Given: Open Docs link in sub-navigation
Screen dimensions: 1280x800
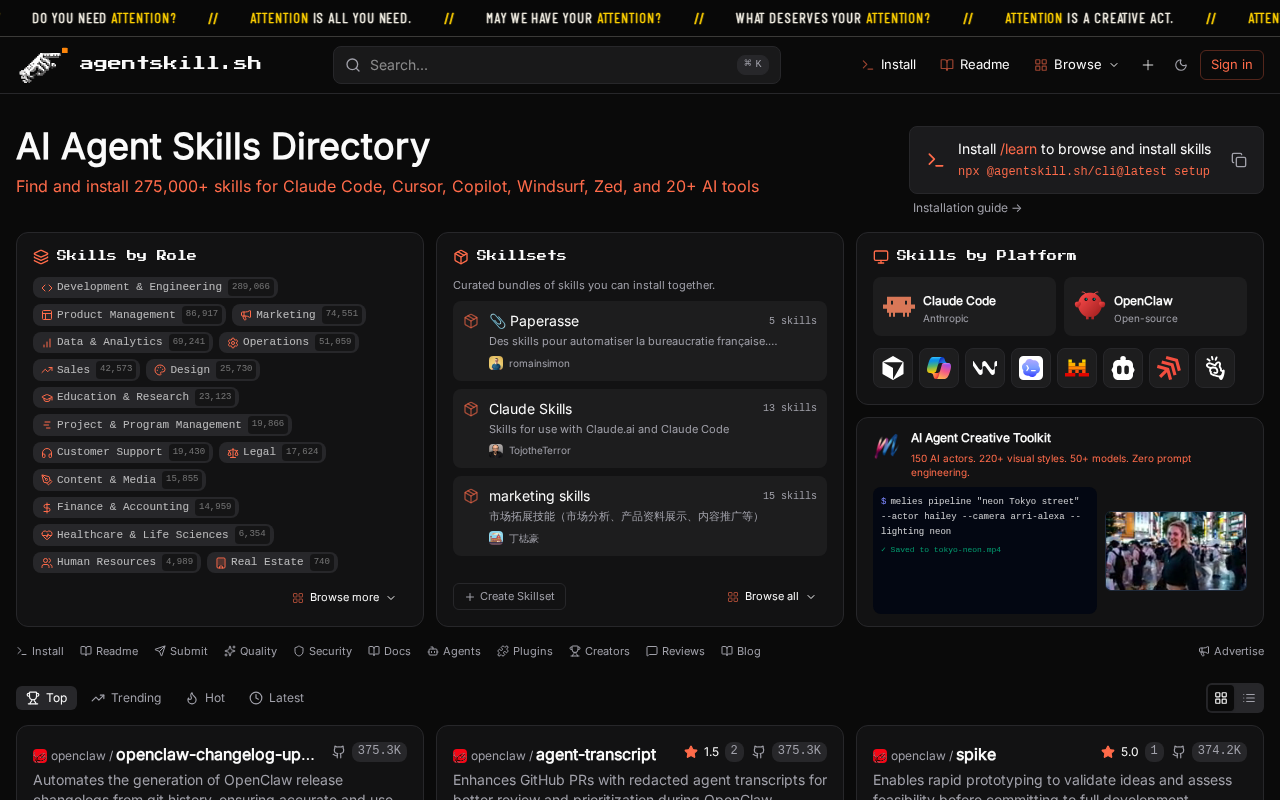Looking at the screenshot, I should click(x=389, y=651).
